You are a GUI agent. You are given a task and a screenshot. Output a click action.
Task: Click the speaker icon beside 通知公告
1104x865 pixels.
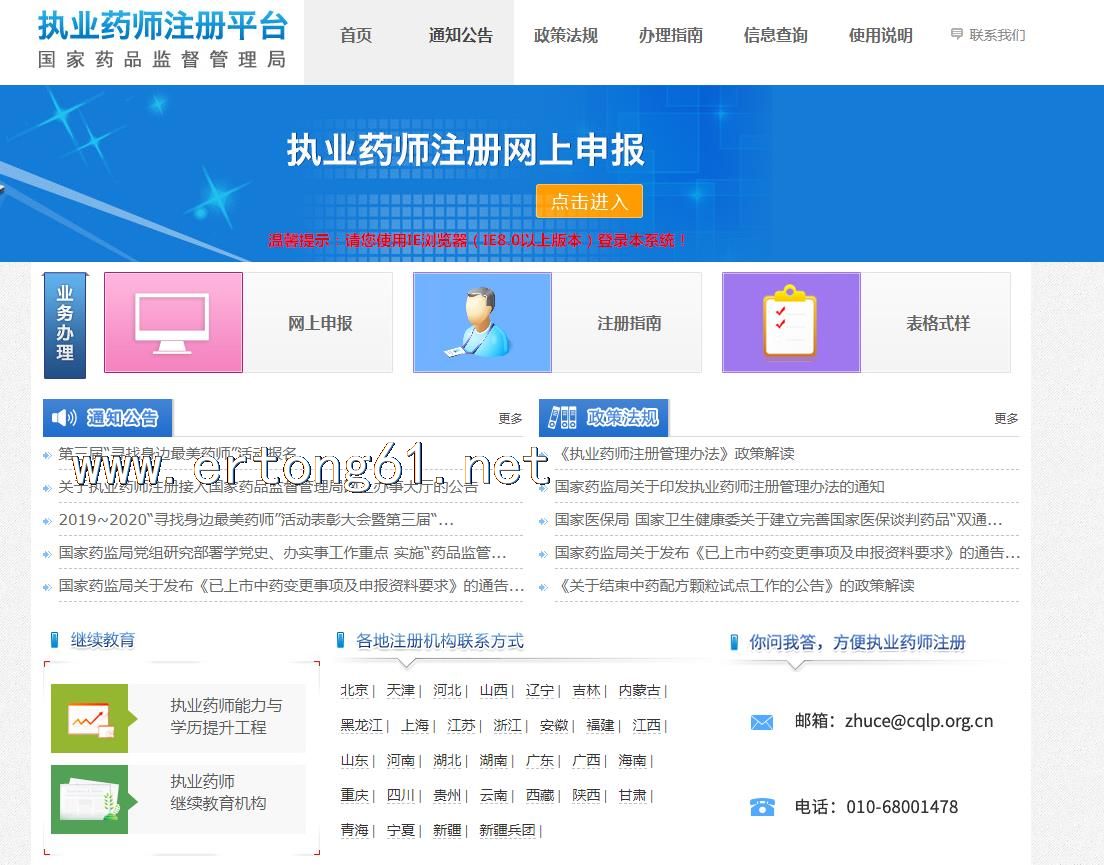65,418
